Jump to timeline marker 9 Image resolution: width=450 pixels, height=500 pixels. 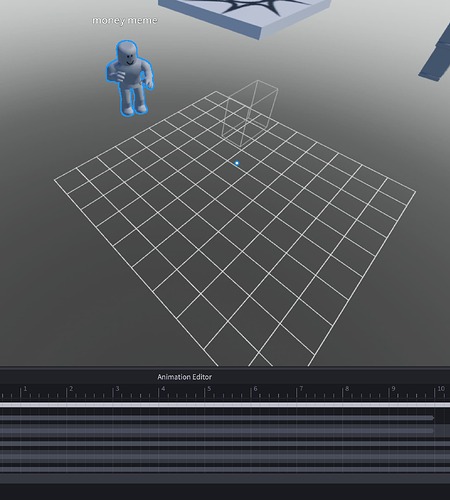click(394, 389)
